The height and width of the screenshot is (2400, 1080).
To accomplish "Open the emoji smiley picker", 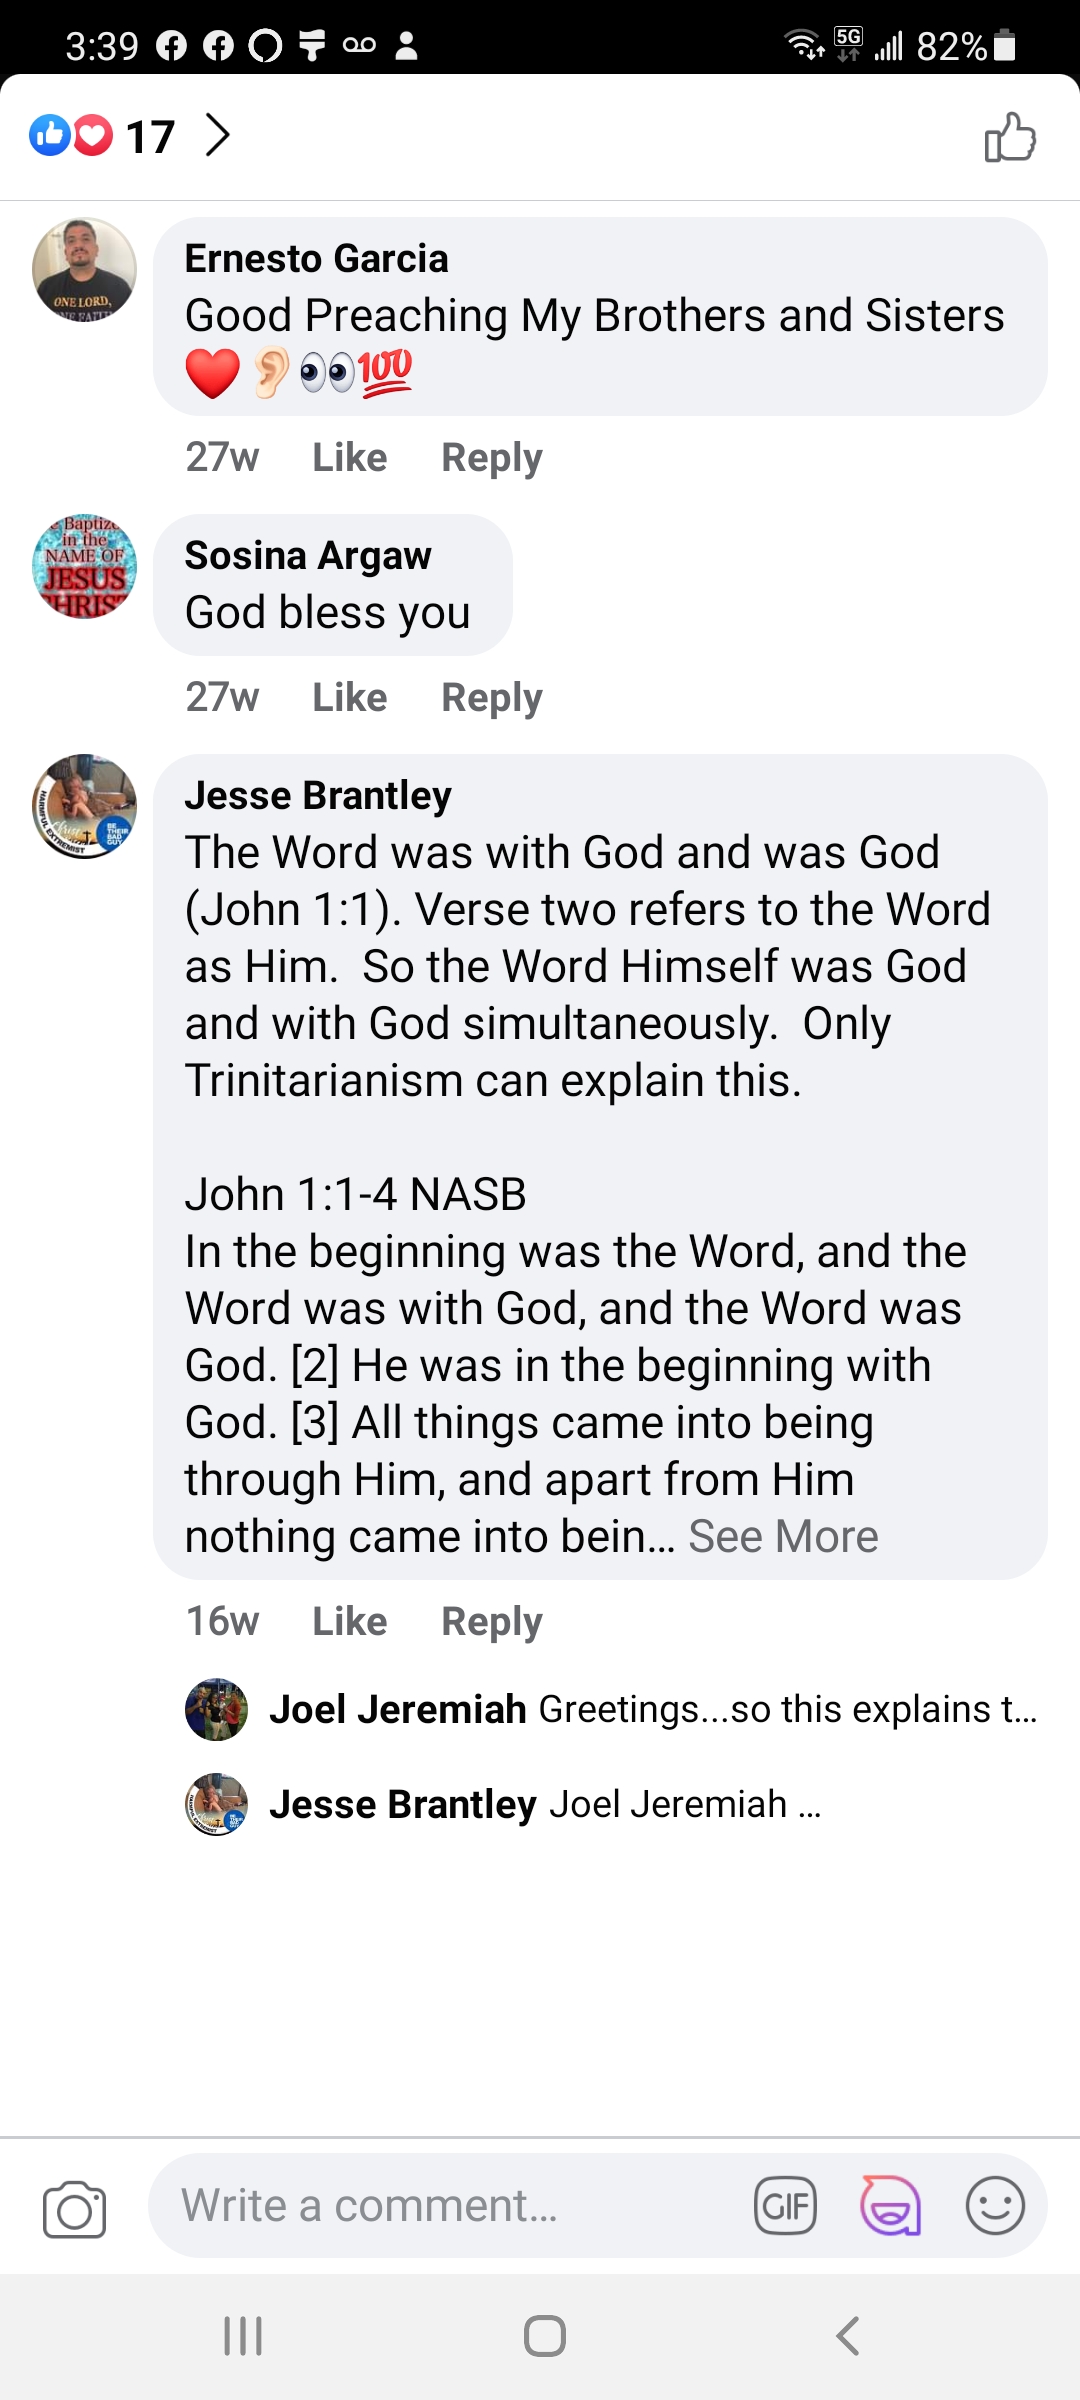I will click(995, 2205).
